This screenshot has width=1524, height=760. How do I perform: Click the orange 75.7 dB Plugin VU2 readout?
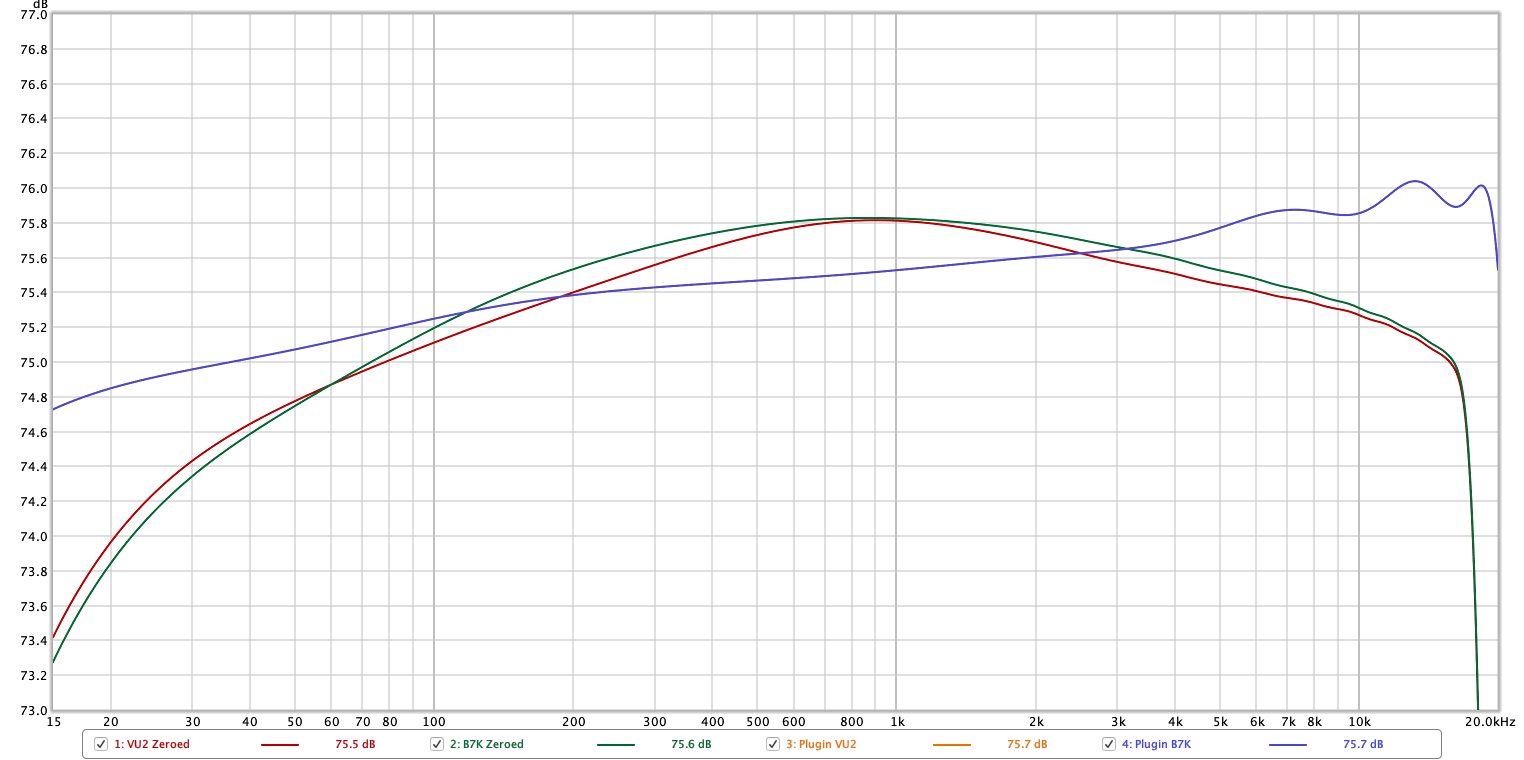coord(1027,744)
